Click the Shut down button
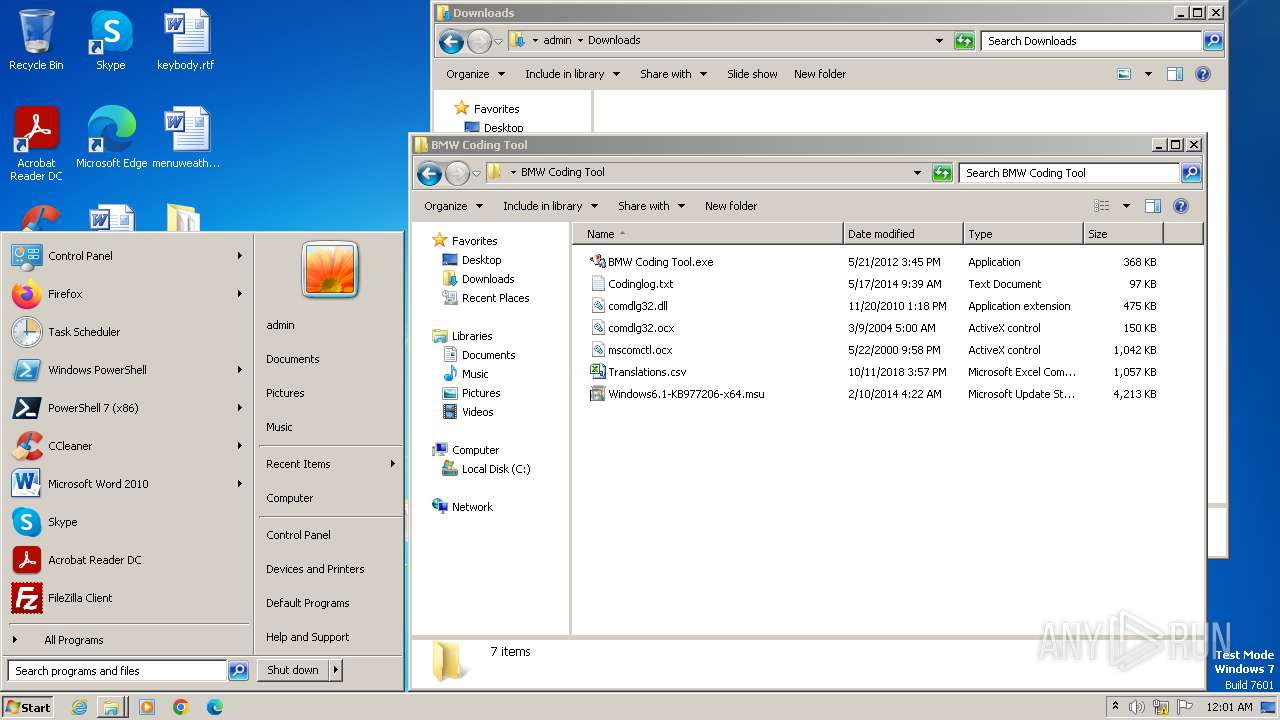Image resolution: width=1280 pixels, height=720 pixels. pos(293,670)
